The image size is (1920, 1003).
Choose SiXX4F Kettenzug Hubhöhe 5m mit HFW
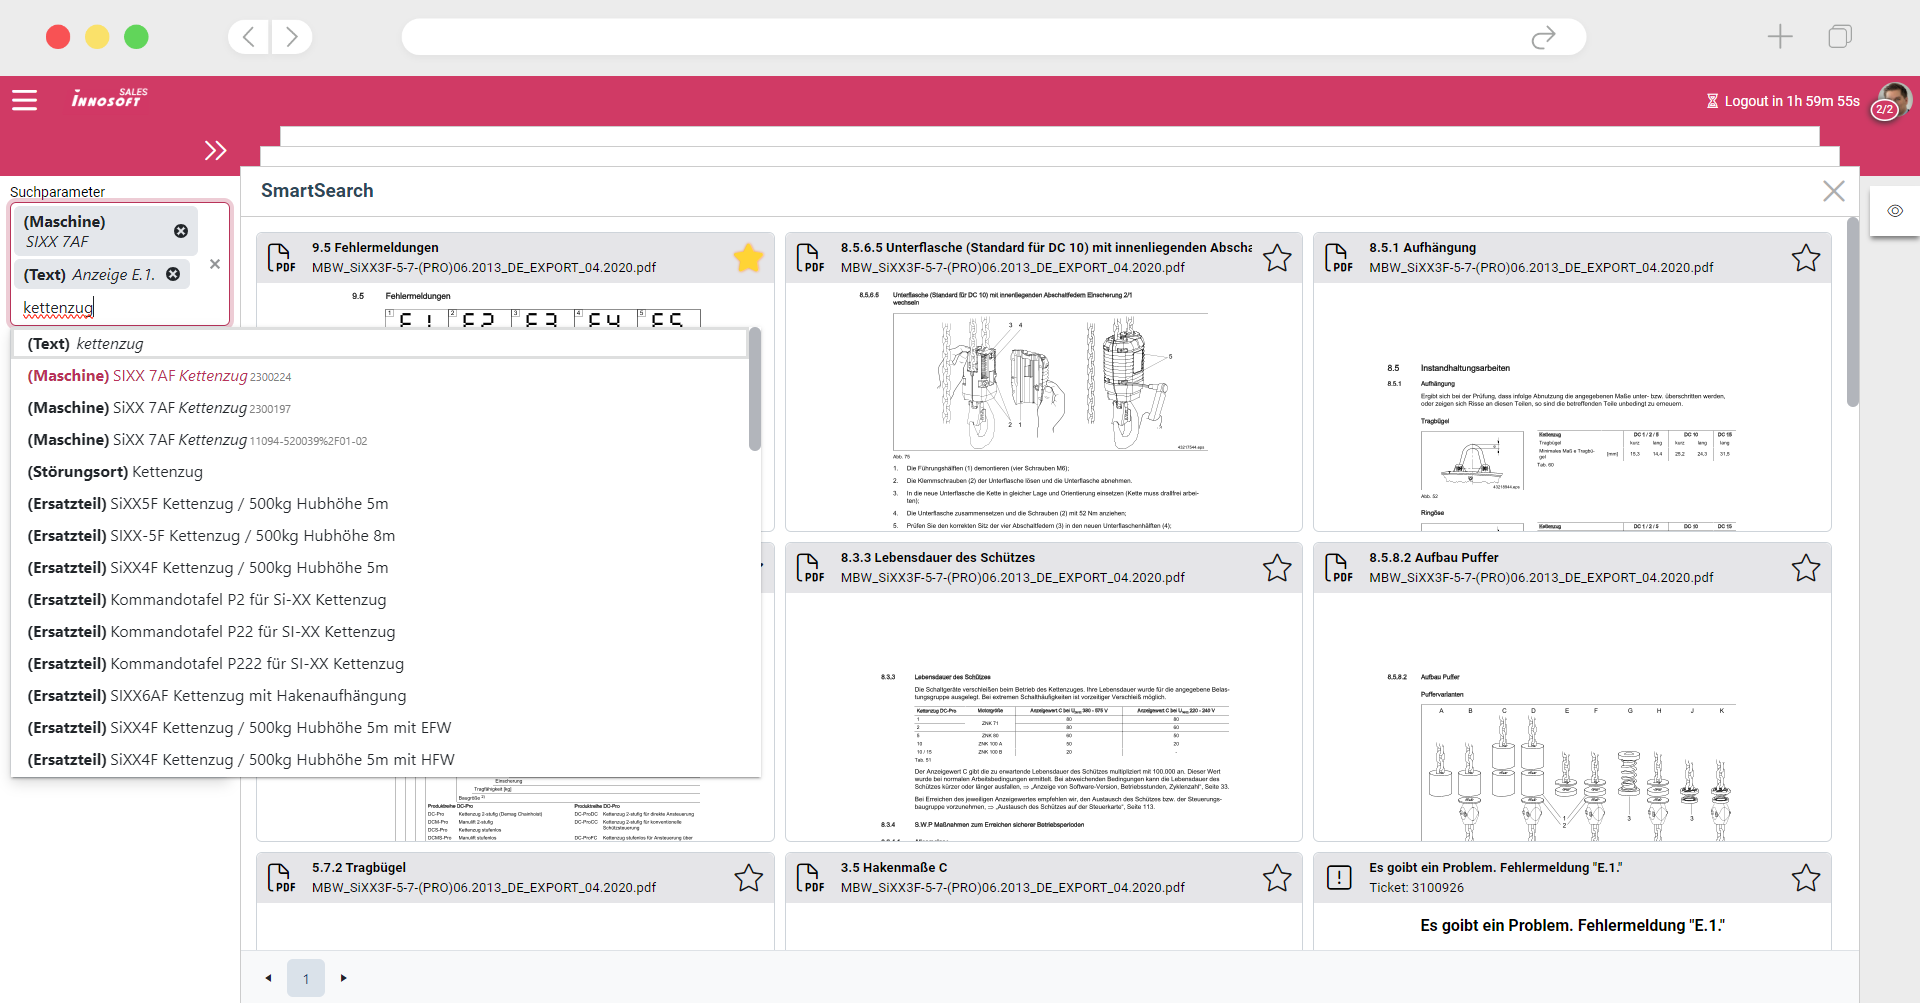tap(380, 760)
